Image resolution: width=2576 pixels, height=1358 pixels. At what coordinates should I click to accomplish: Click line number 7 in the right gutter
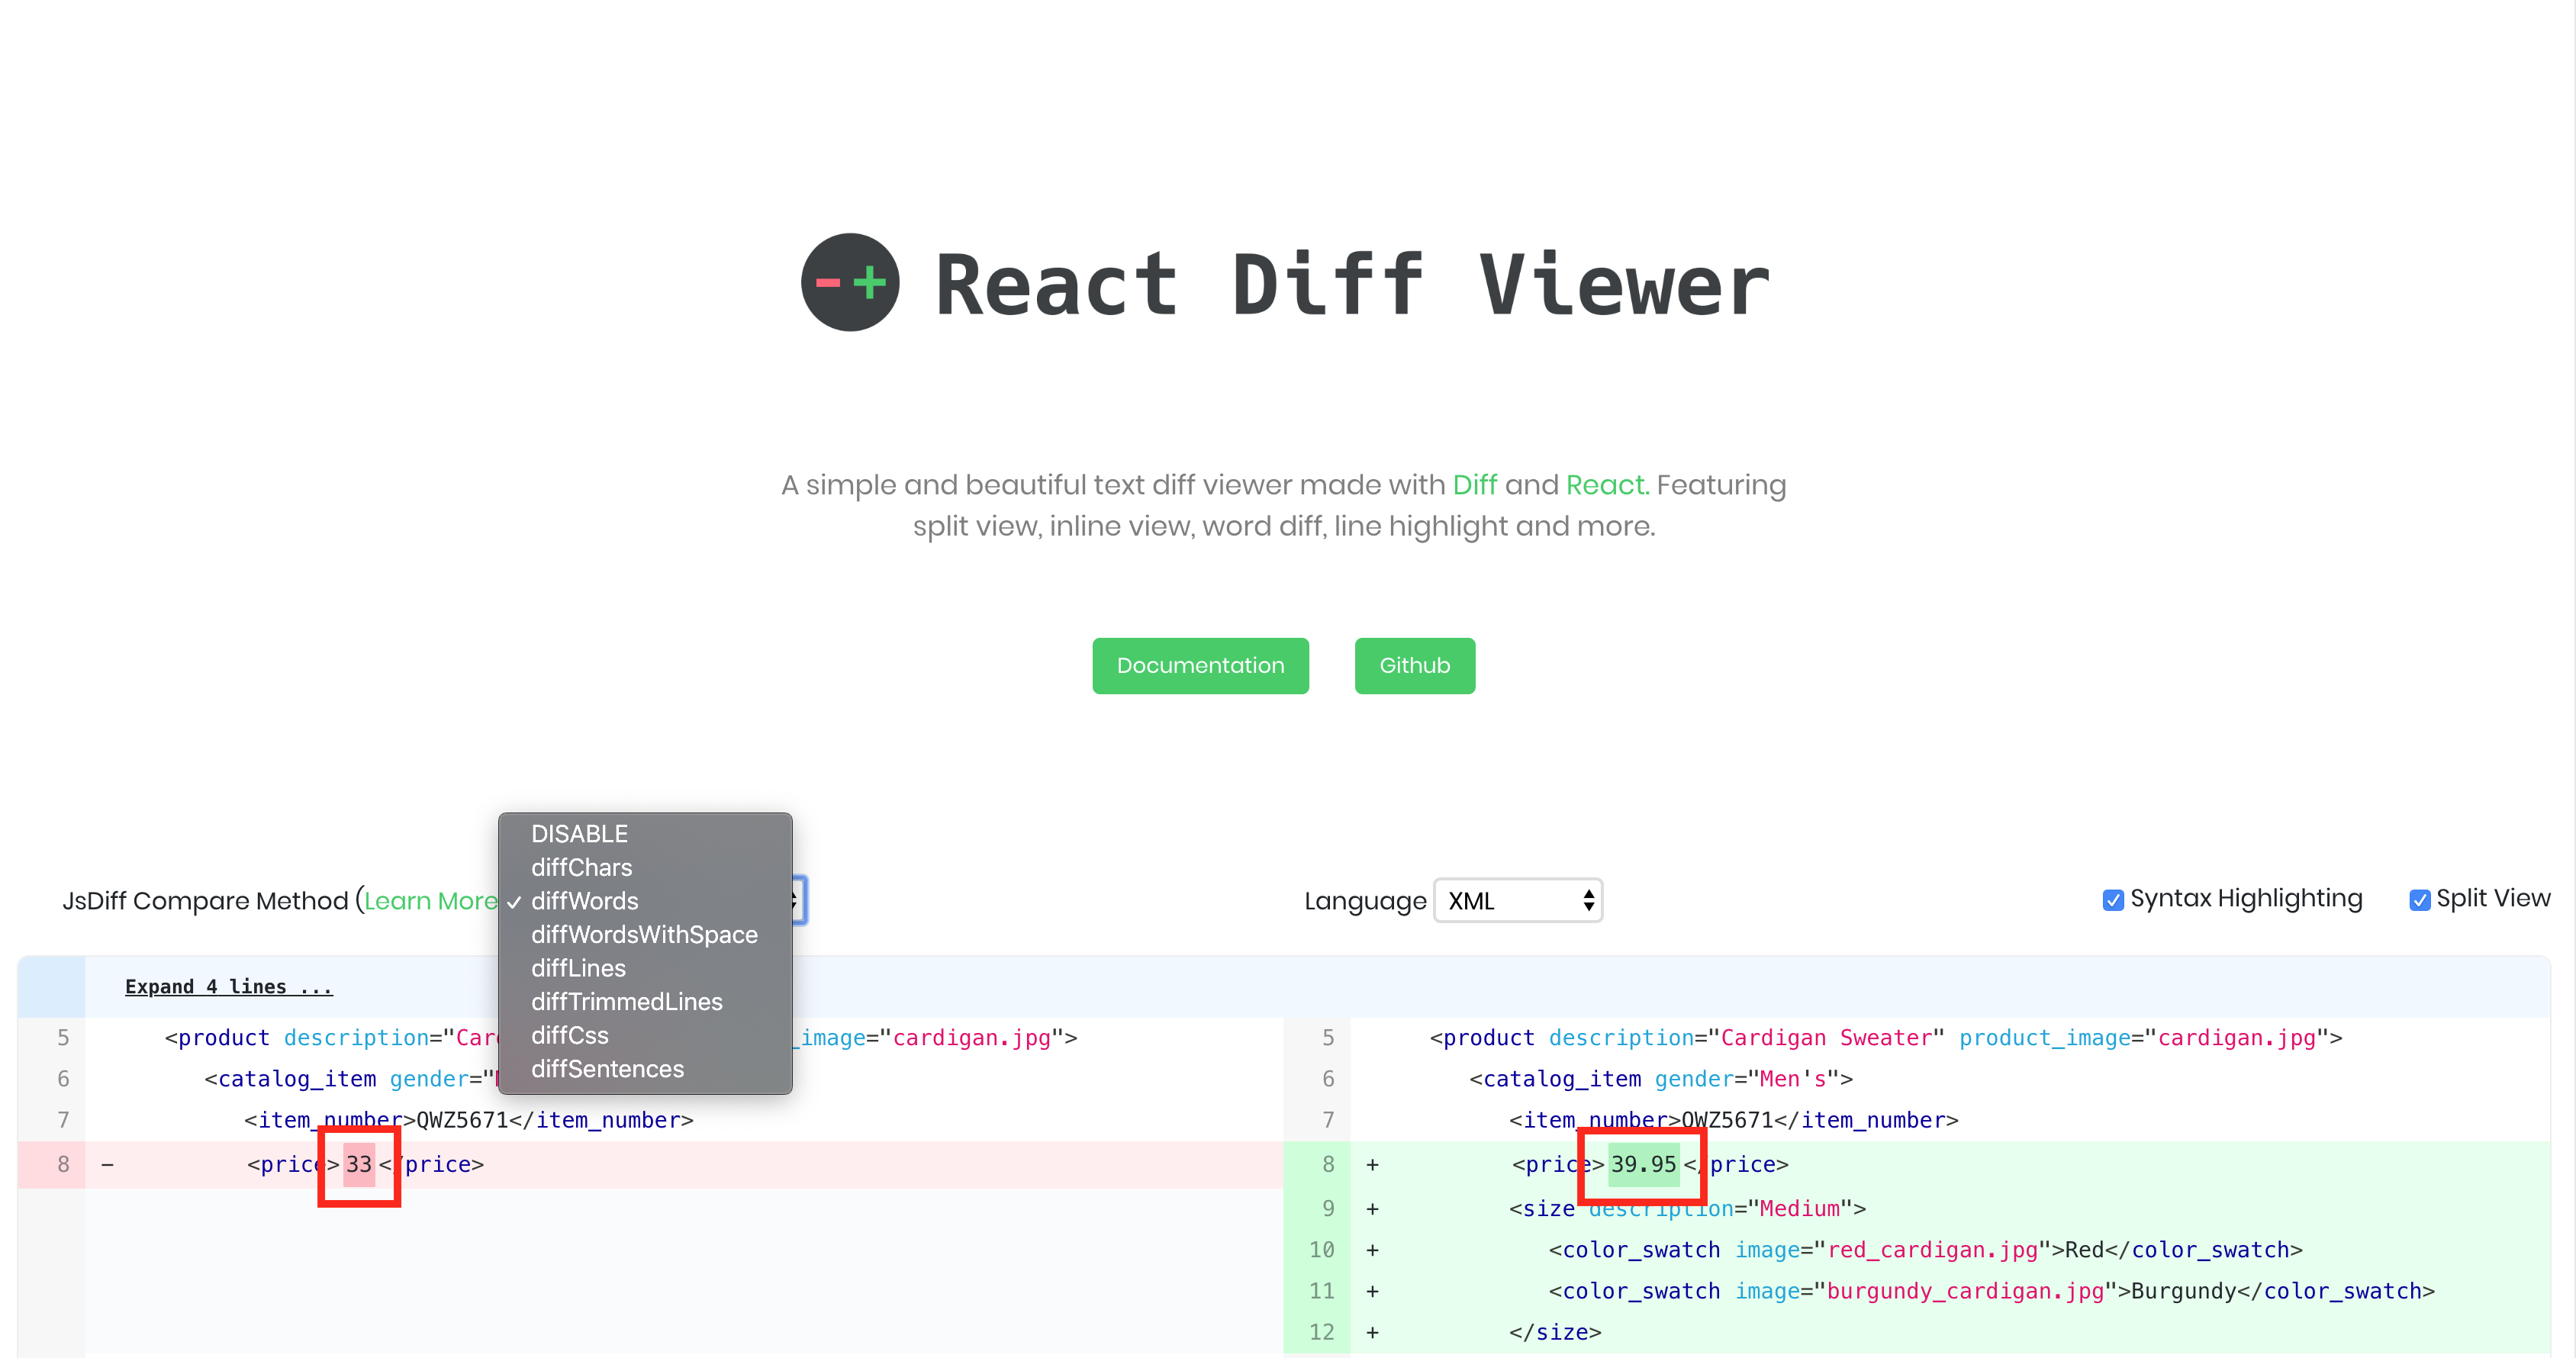(1327, 1120)
